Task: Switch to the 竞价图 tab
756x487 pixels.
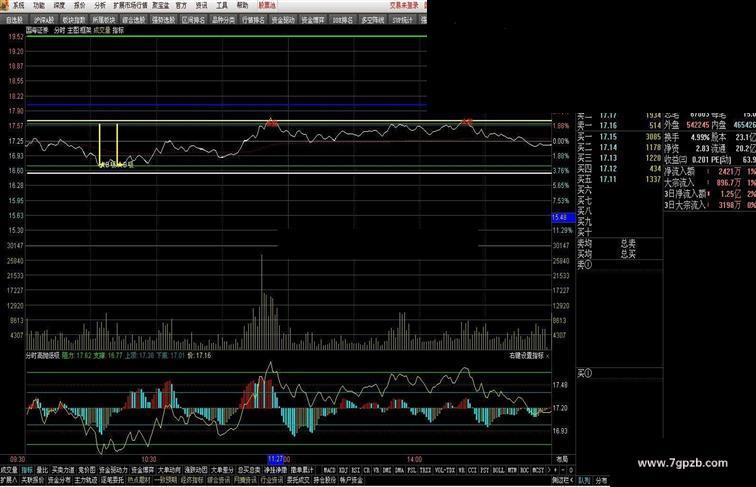Action: 87,470
